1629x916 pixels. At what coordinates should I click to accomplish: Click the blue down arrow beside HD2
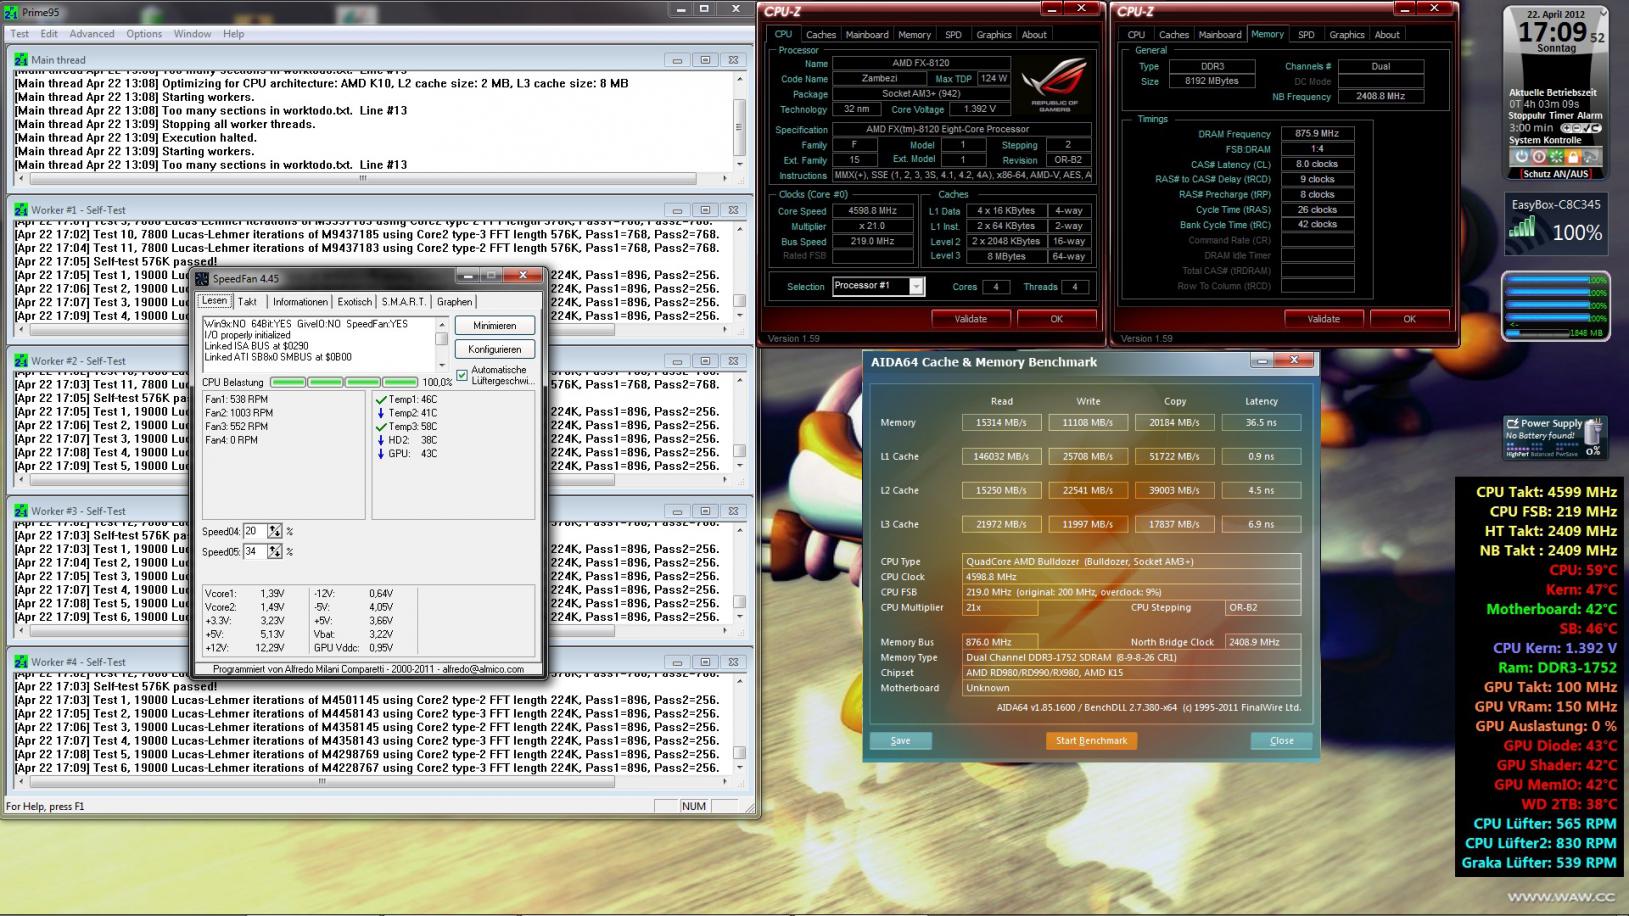click(381, 440)
